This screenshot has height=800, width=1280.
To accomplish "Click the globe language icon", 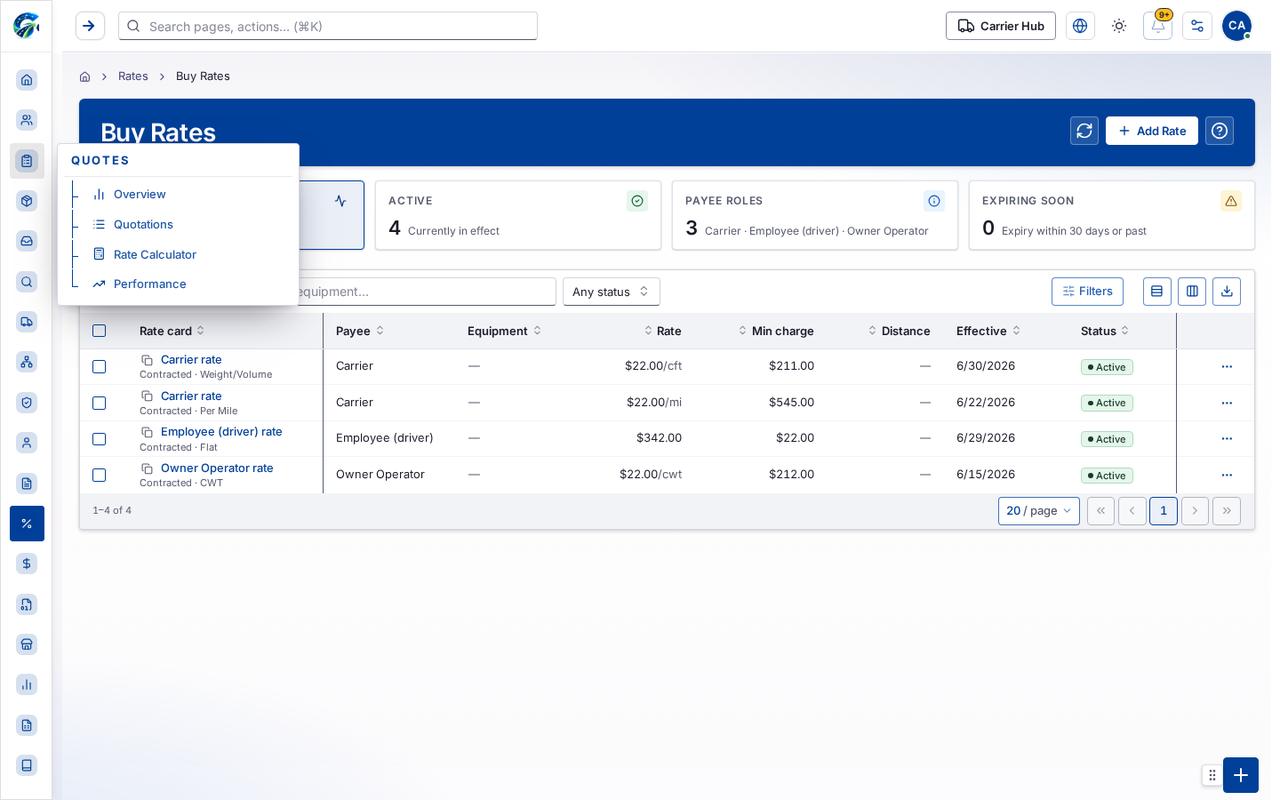I will point(1080,26).
